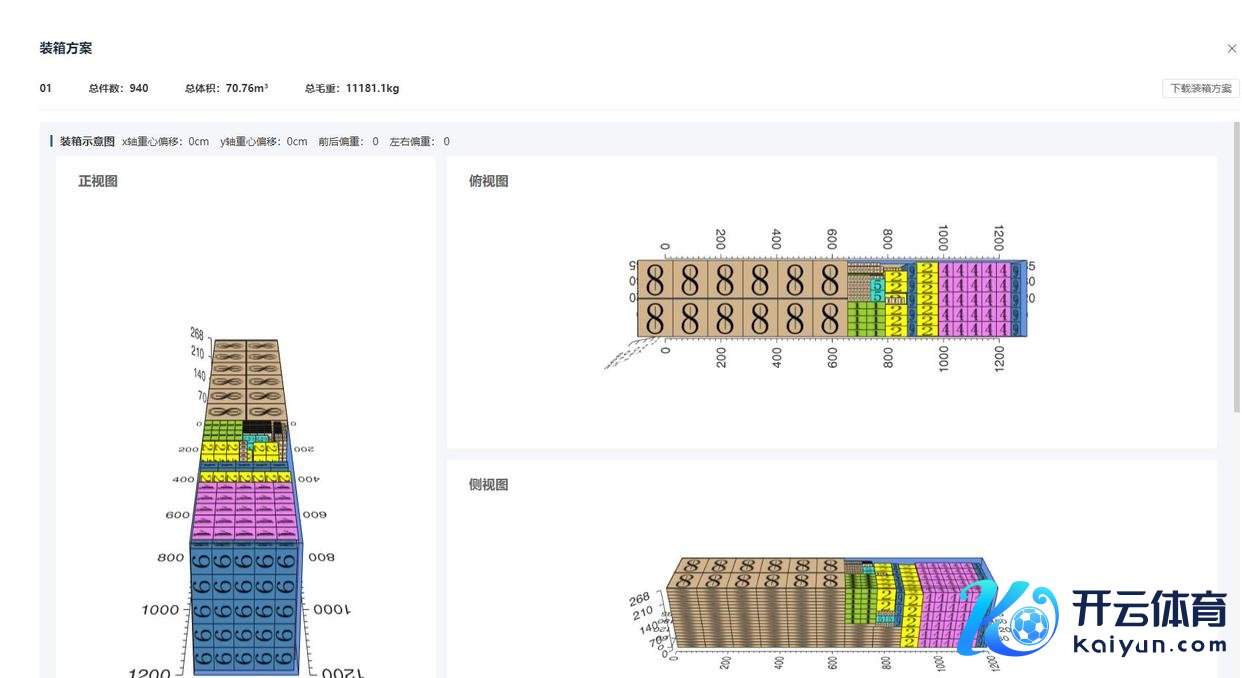The width and height of the screenshot is (1242, 678).
Task: Click the 总体积 70.76m³ value
Action: pos(226,88)
